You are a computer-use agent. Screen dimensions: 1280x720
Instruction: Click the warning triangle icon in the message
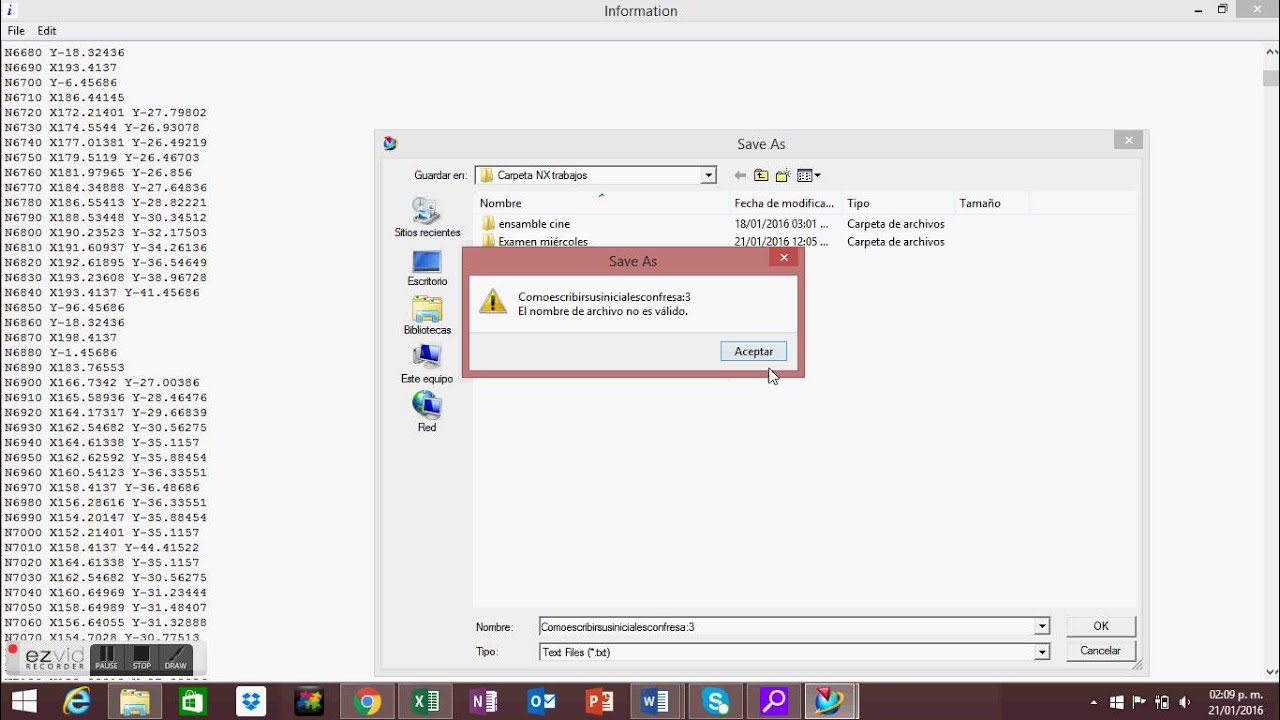point(493,301)
